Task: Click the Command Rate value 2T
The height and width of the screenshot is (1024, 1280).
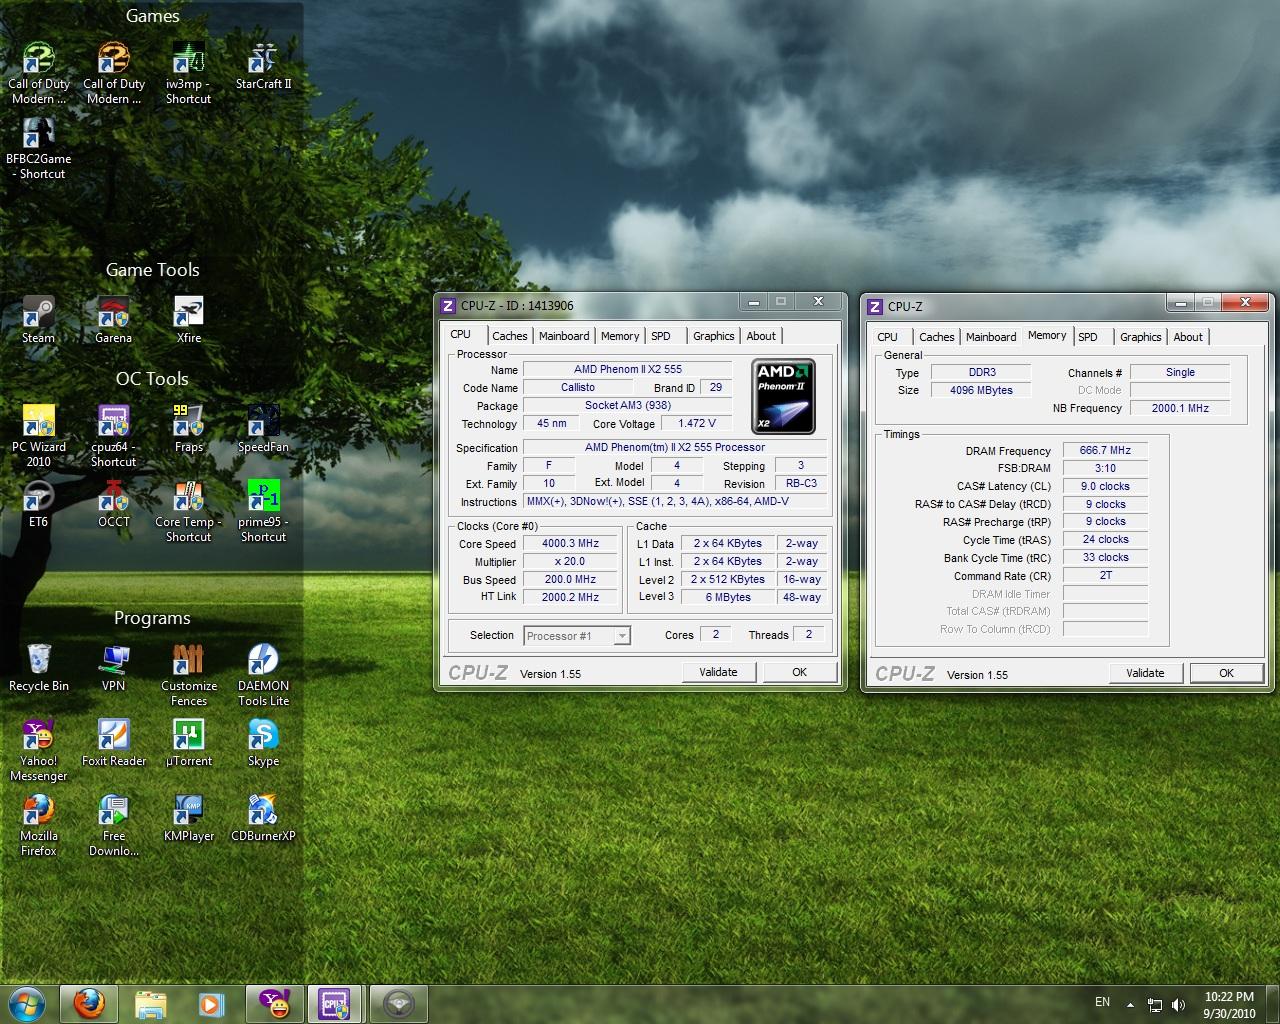Action: 1105,576
